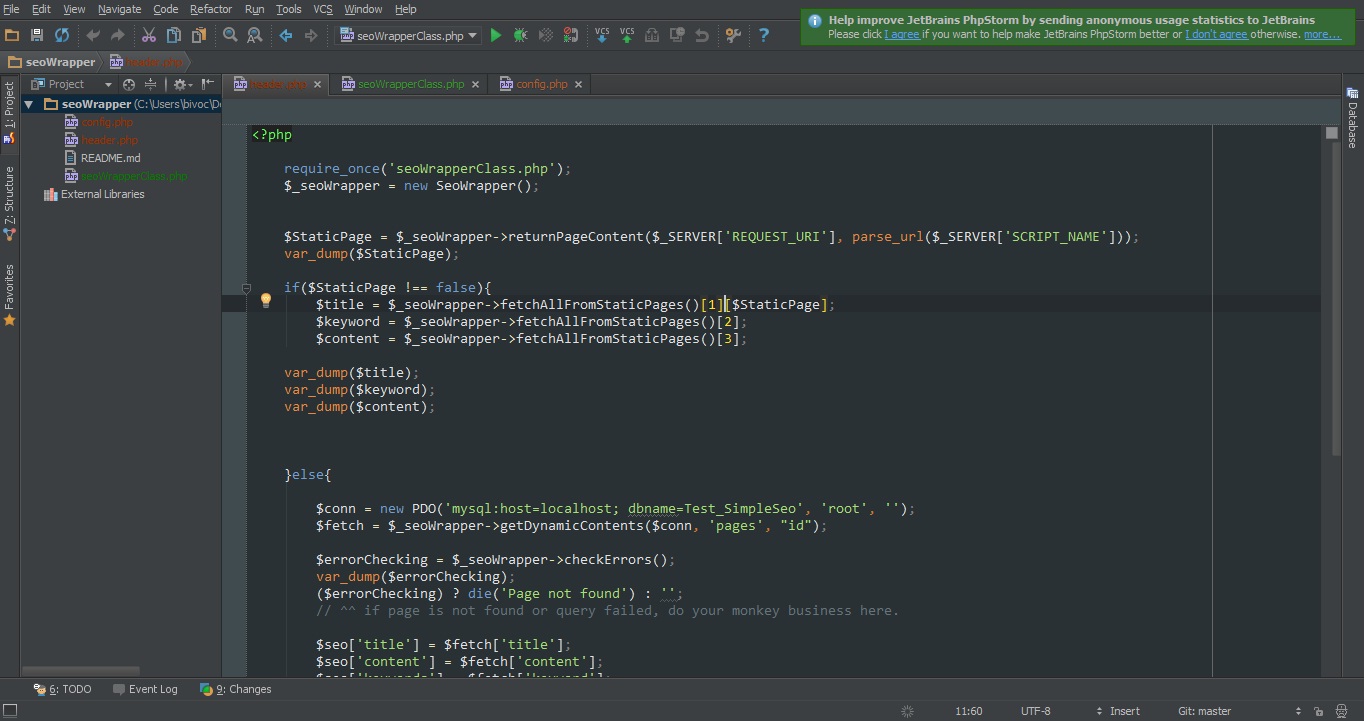This screenshot has width=1366, height=721.
Task: Click seoWrapper in the navigation breadcrumb
Action: (x=52, y=62)
